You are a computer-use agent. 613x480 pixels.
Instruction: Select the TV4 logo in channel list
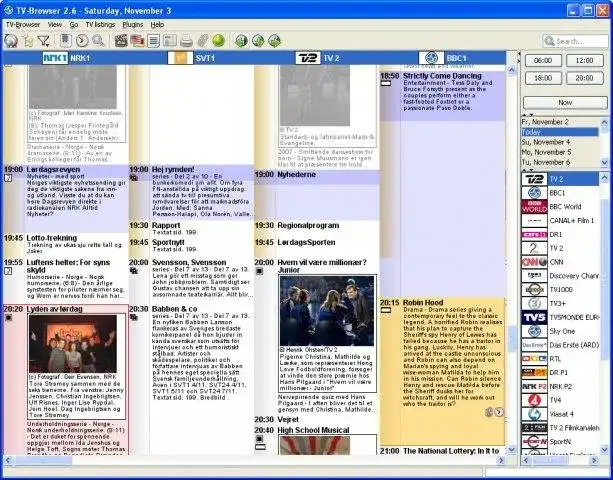click(534, 400)
